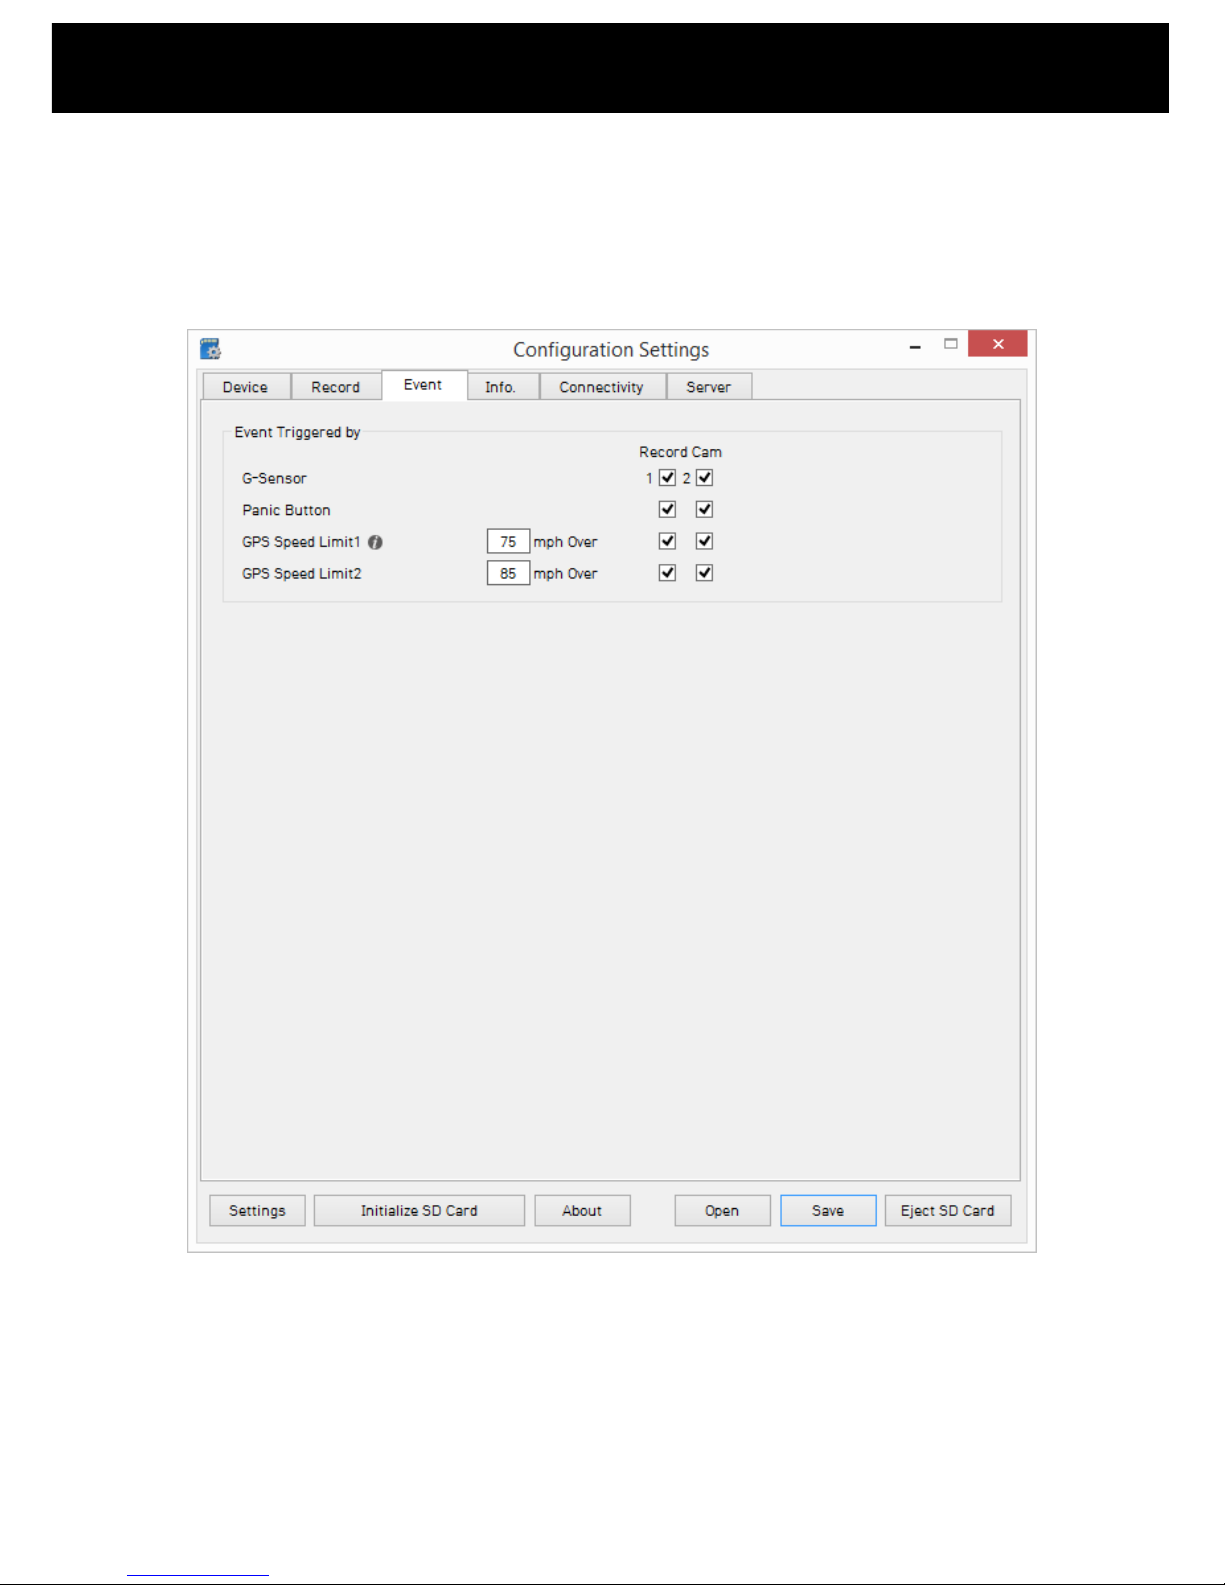The height and width of the screenshot is (1585, 1225).
Task: Click the GPS Speed Limit2 label
Action: [x=302, y=574]
